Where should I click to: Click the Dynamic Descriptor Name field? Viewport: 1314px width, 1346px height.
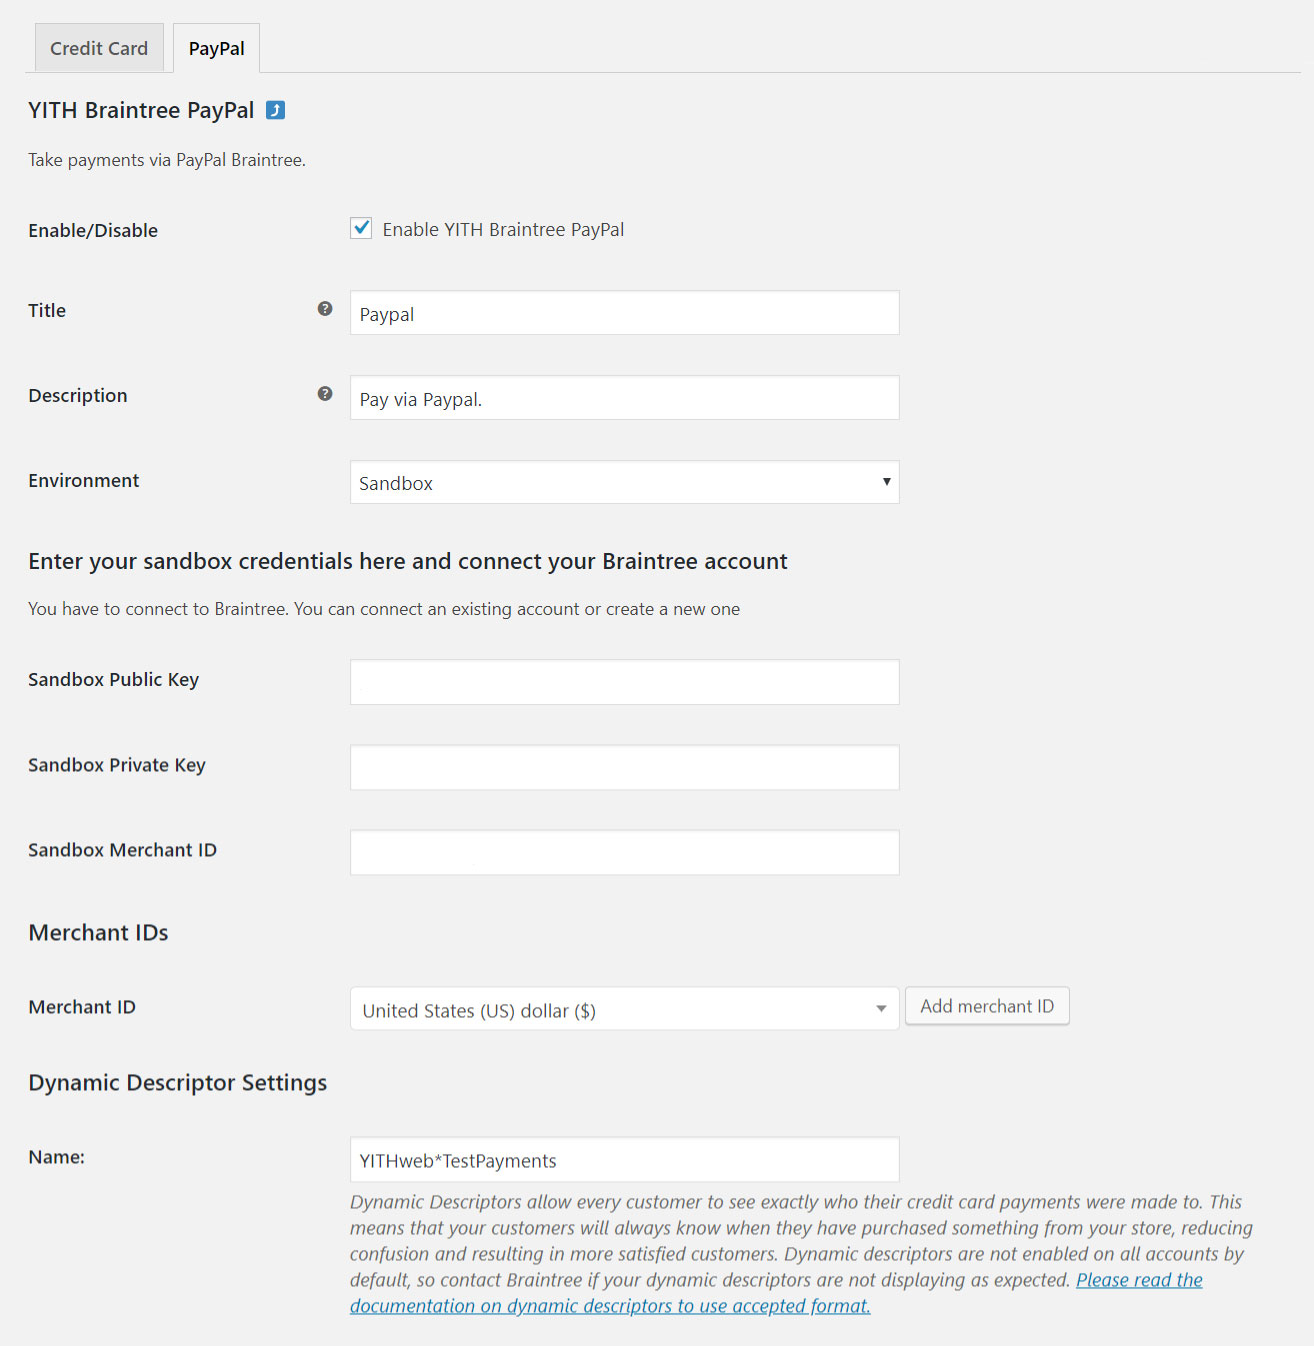tap(624, 1160)
